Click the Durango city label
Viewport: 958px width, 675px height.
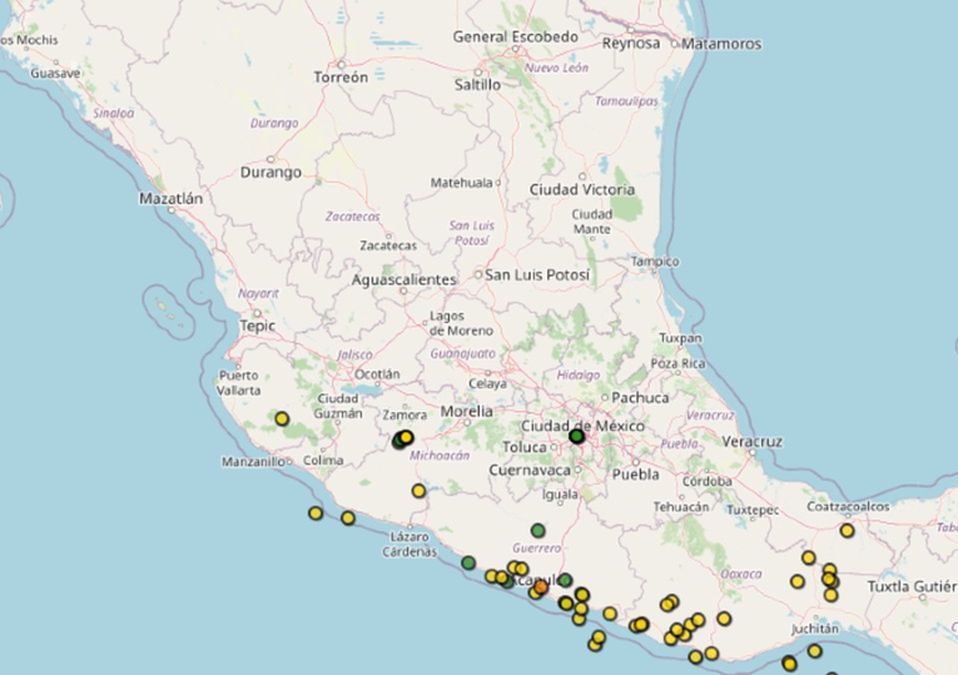pos(271,172)
